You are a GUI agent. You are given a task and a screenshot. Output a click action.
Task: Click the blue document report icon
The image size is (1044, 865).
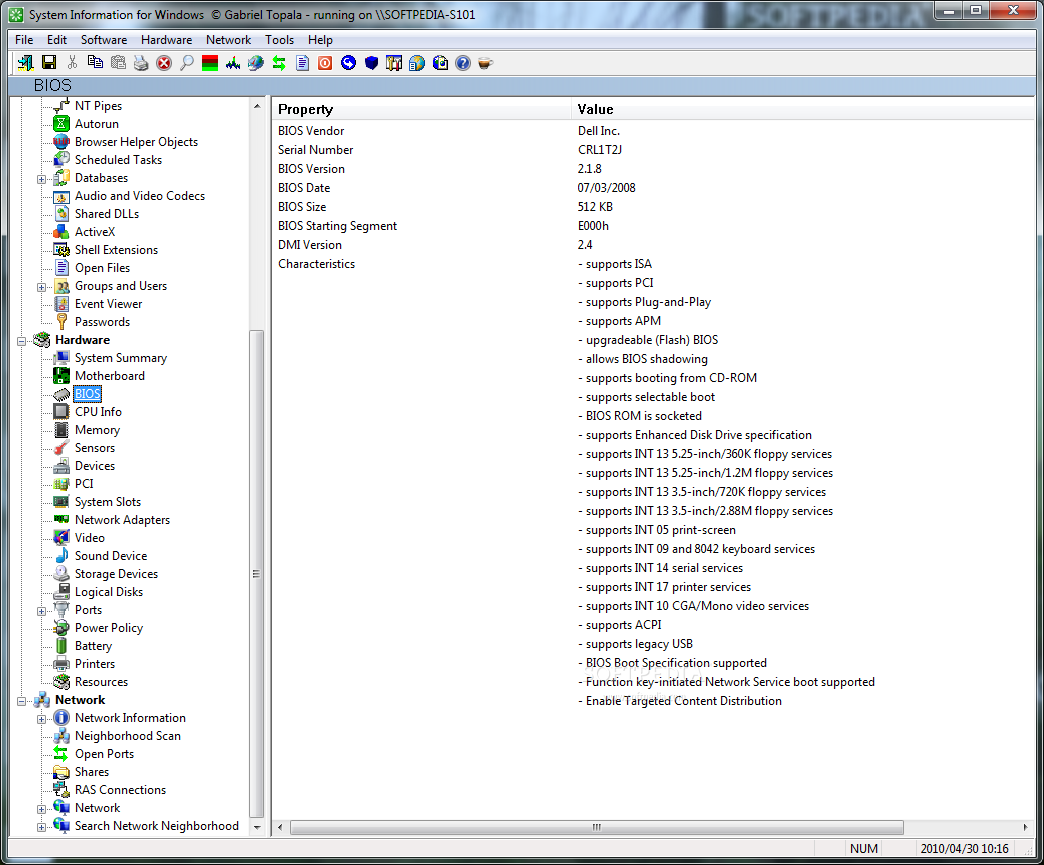click(x=302, y=63)
